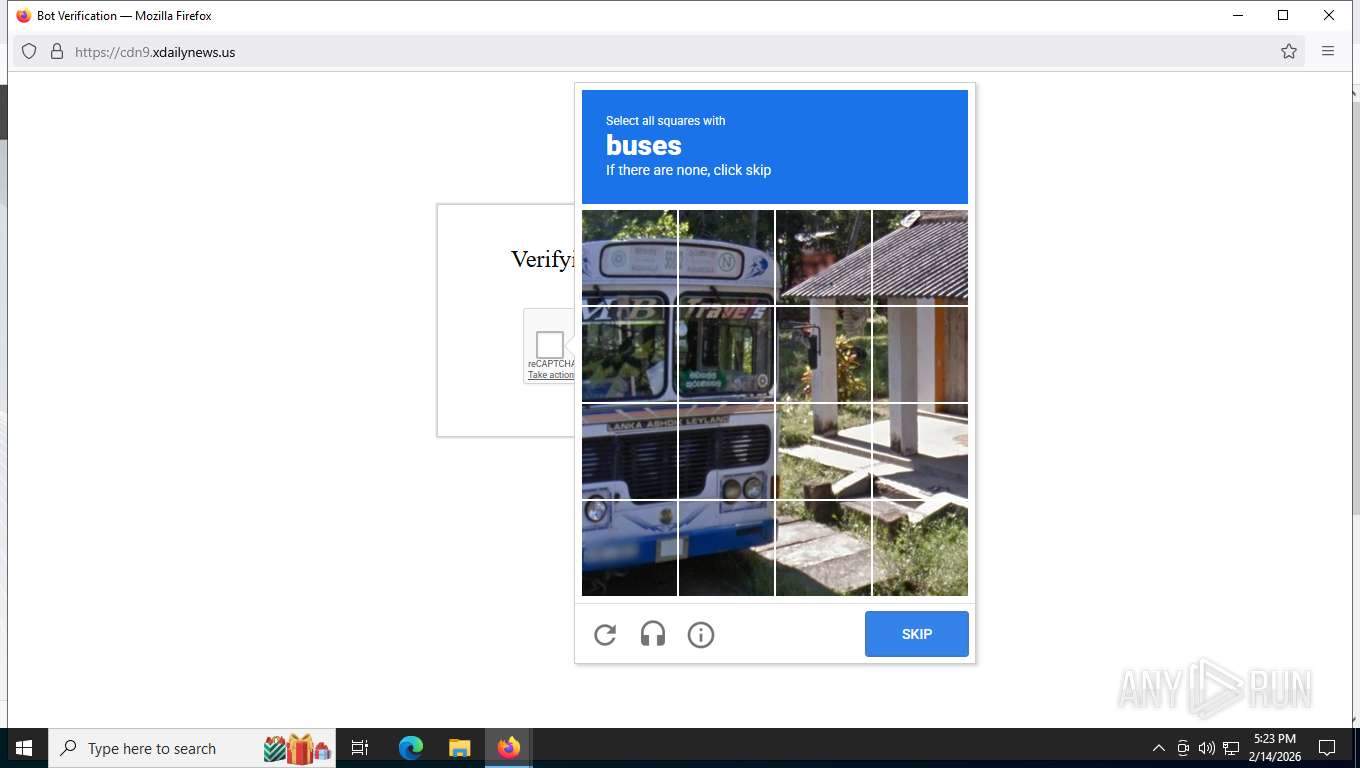Open the Firefox hamburger menu
The width and height of the screenshot is (1360, 768).
pos(1328,52)
